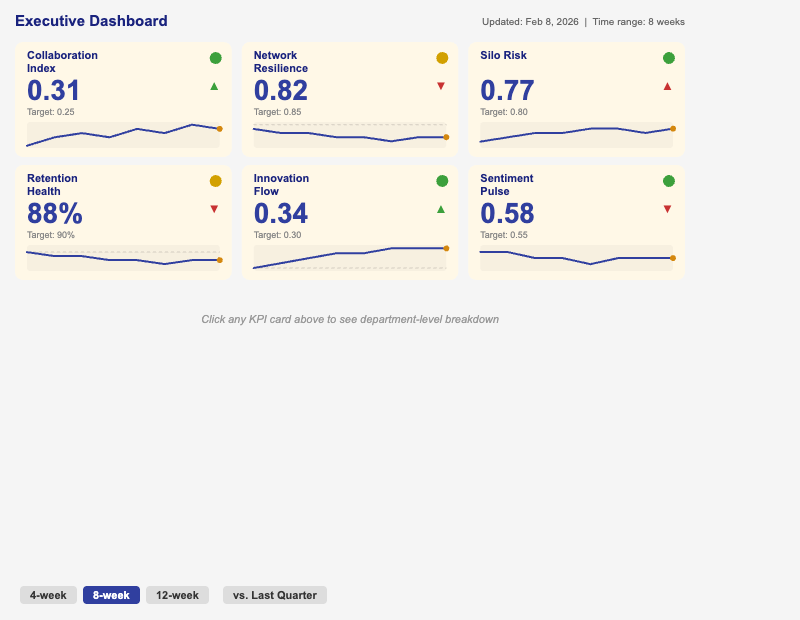Click the green status dot on Collaboration Index
Image resolution: width=800 pixels, height=620 pixels.
tap(215, 58)
